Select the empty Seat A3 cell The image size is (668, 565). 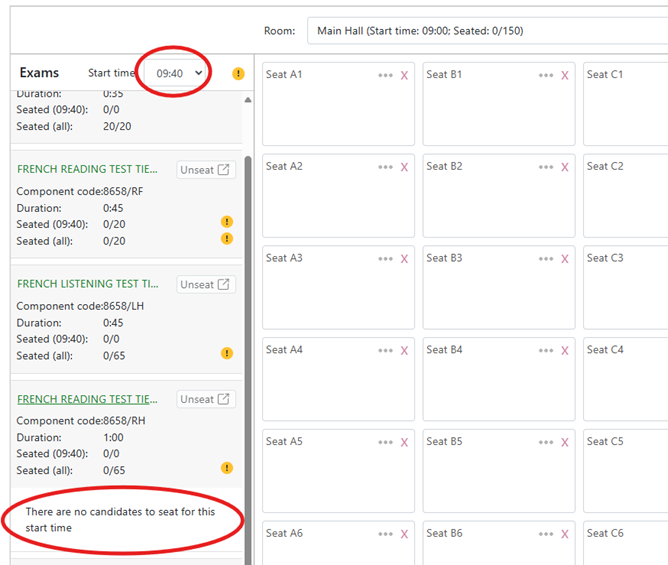tap(338, 288)
